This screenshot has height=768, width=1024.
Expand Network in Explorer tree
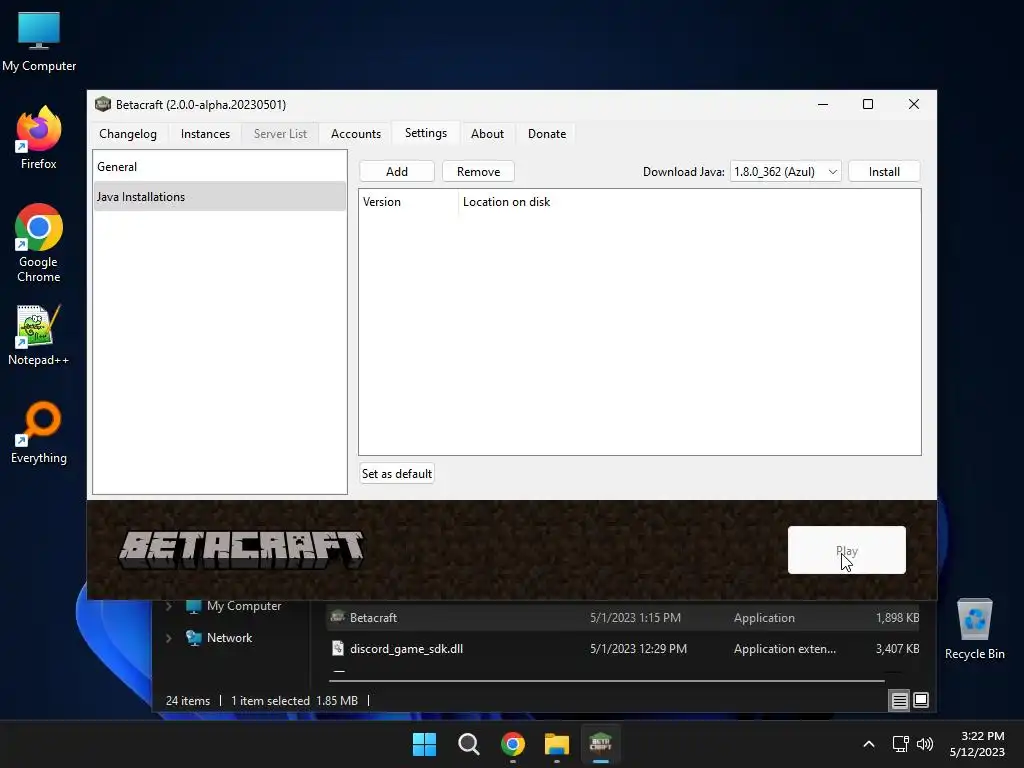tap(168, 638)
